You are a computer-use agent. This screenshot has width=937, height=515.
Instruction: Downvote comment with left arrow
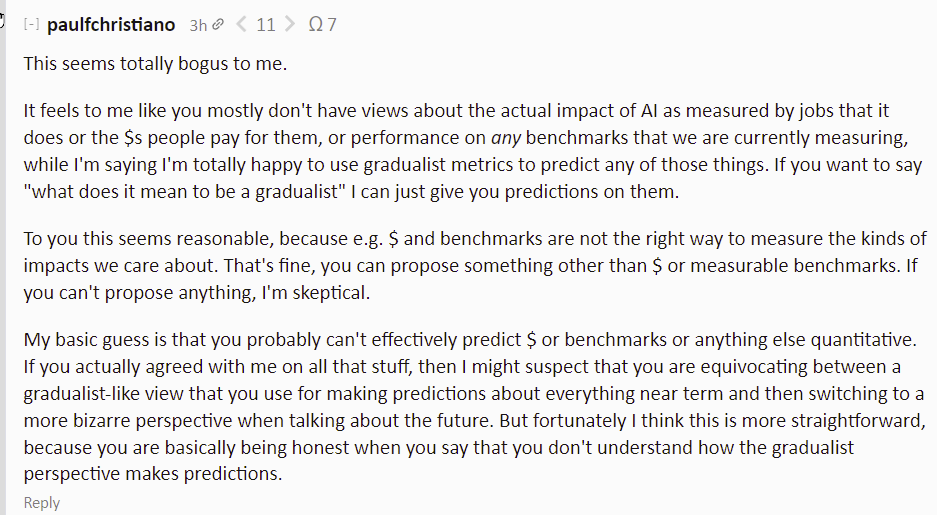coord(241,24)
